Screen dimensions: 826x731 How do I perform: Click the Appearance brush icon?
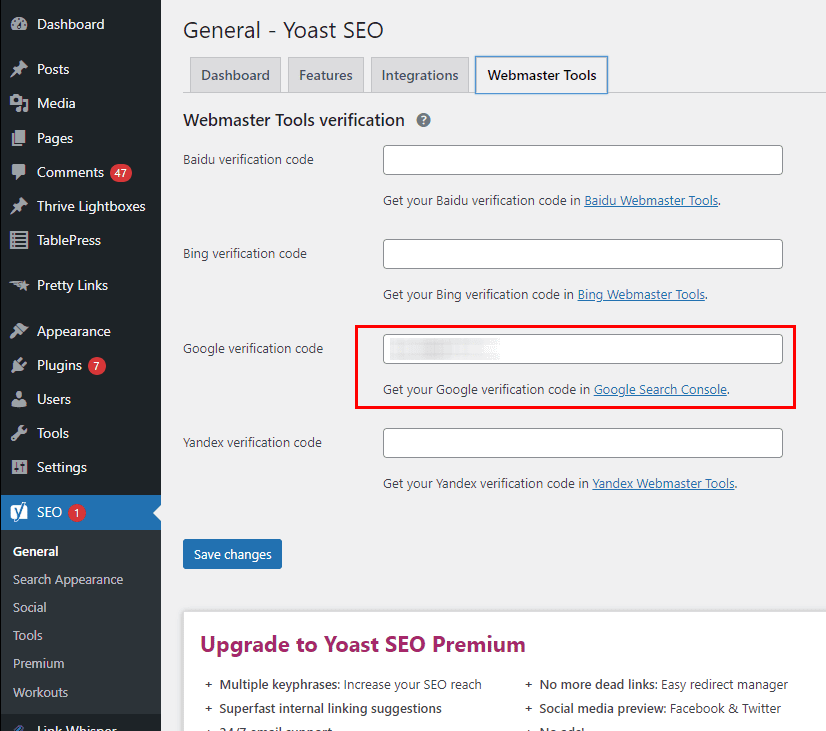pos(18,331)
